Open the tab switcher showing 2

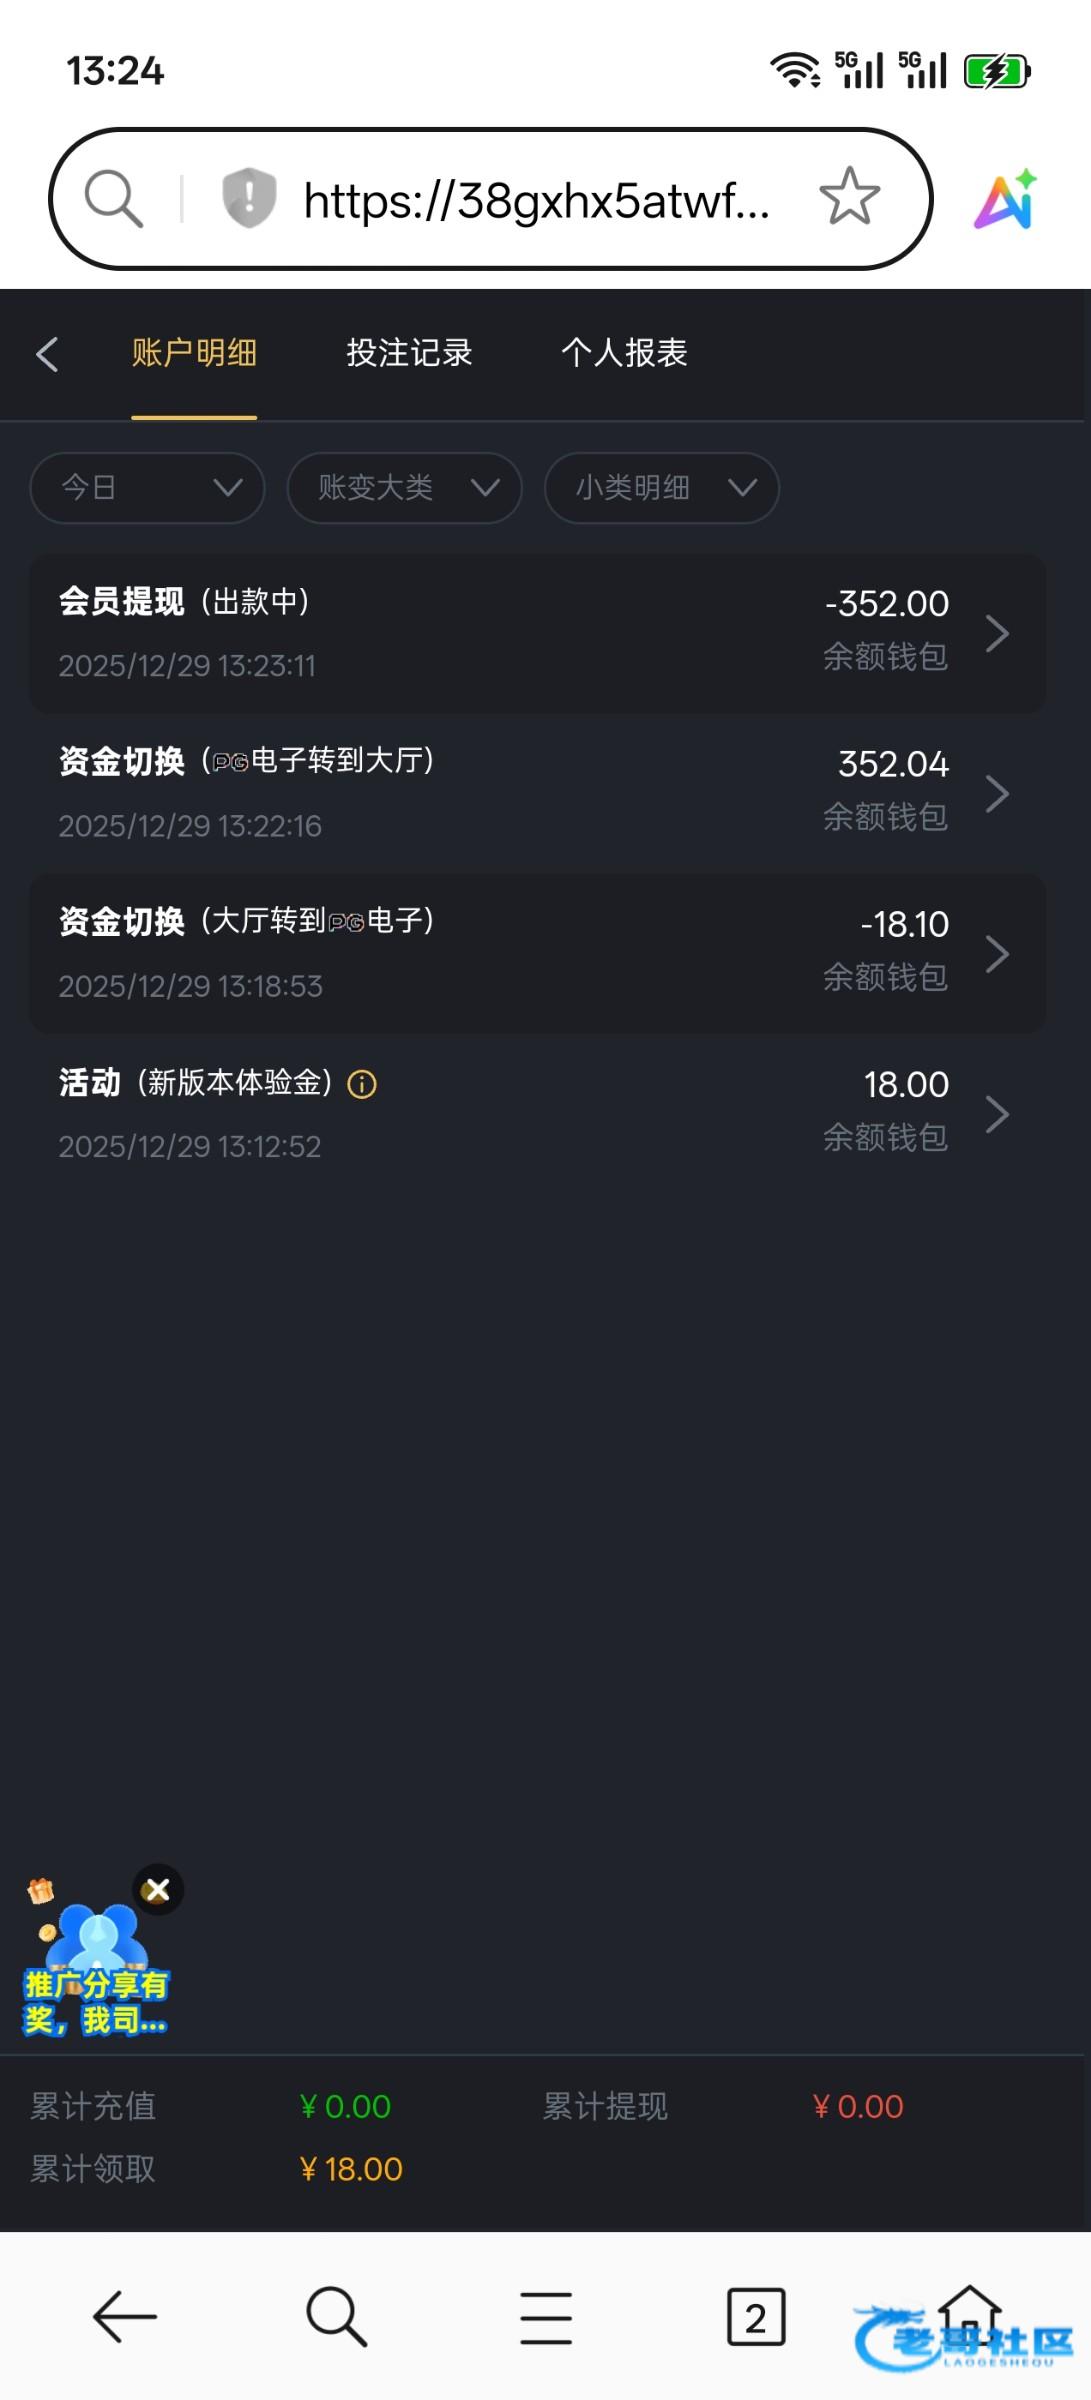[755, 2316]
